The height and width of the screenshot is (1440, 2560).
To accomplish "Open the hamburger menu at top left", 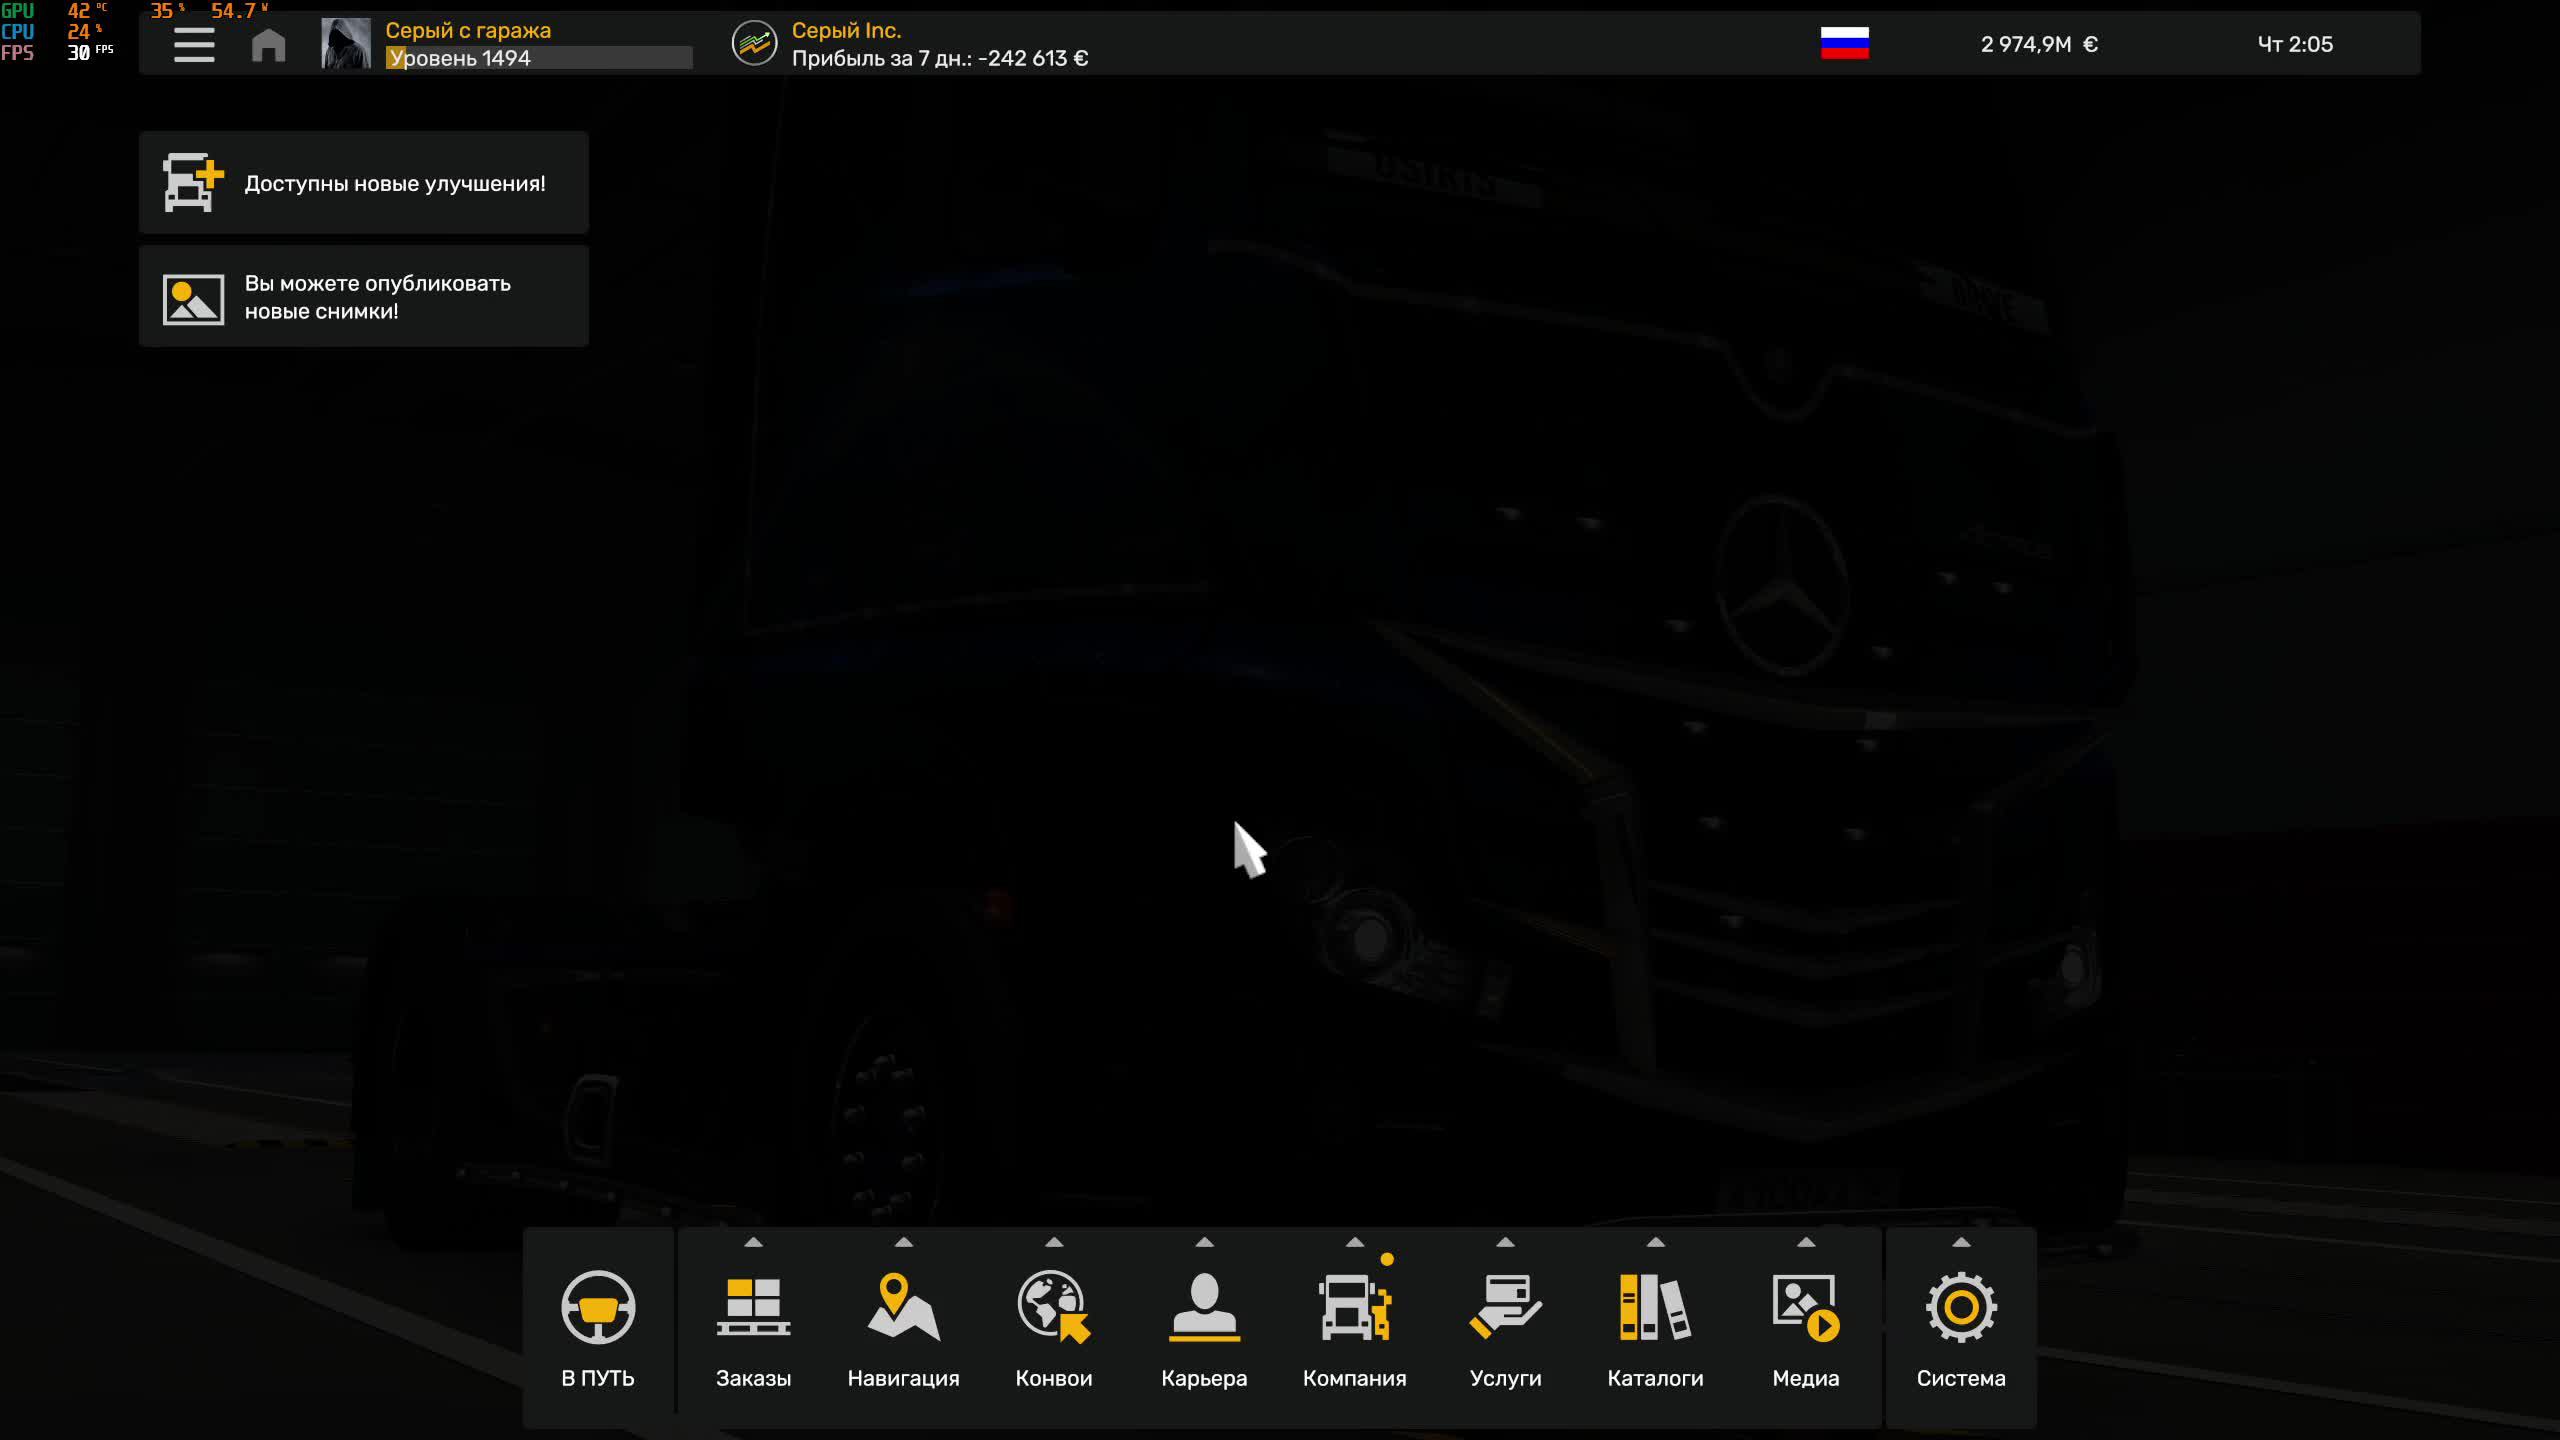I will click(194, 45).
